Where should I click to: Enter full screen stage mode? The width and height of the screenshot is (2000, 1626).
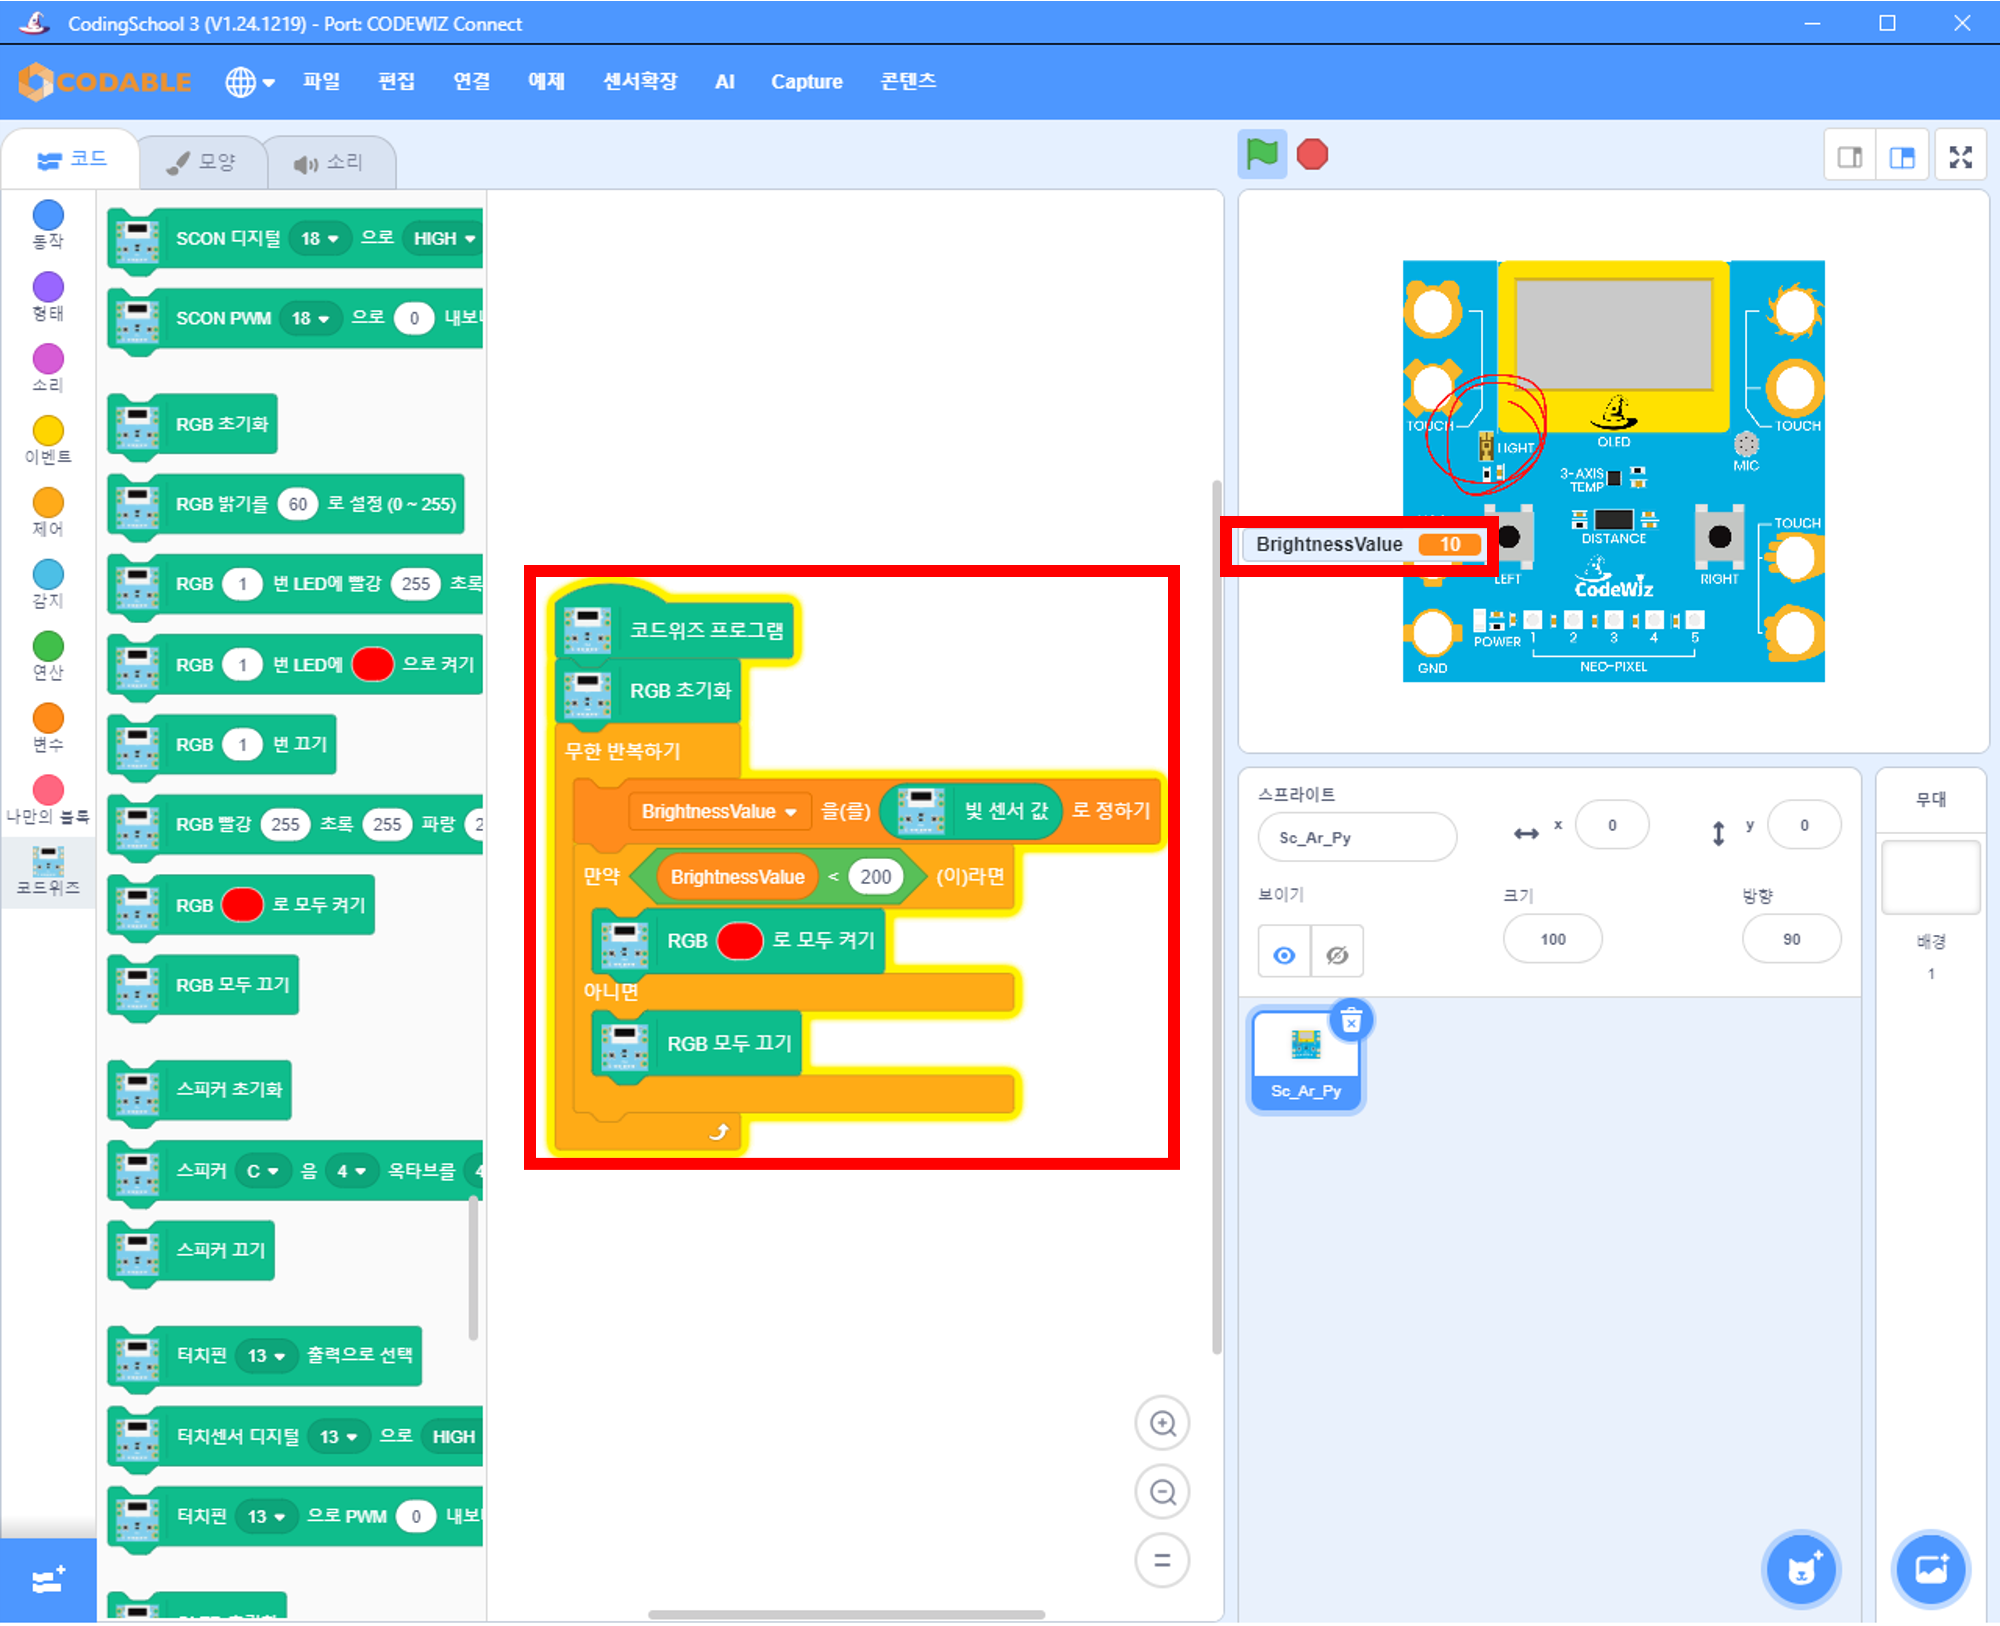(1960, 157)
